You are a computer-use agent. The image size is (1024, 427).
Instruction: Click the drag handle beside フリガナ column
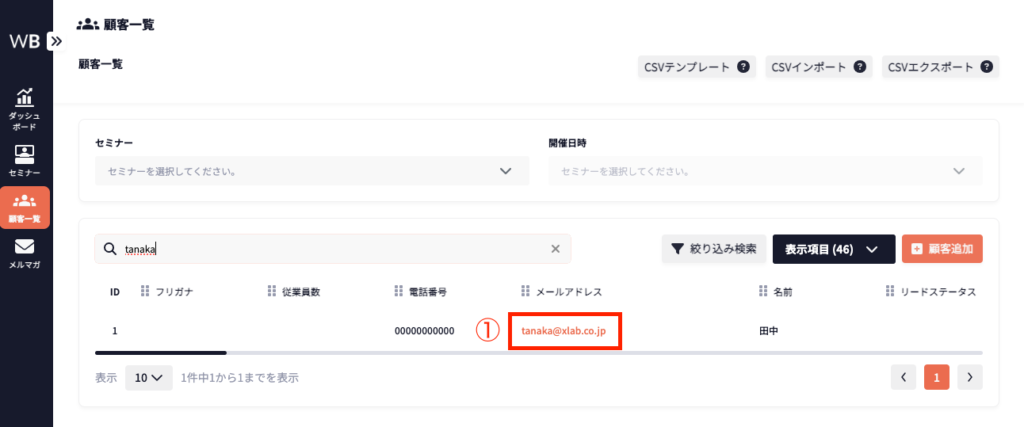pos(145,292)
